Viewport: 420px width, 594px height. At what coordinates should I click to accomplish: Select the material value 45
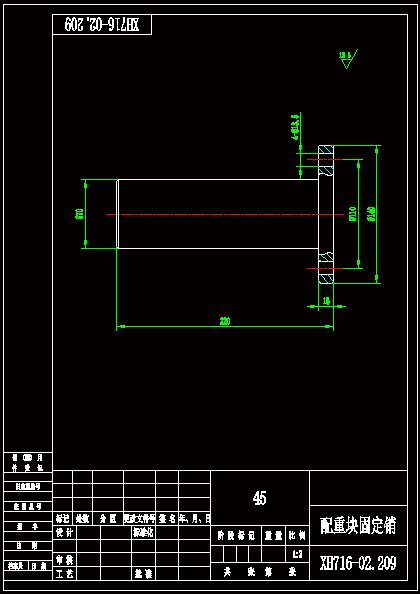[260, 499]
